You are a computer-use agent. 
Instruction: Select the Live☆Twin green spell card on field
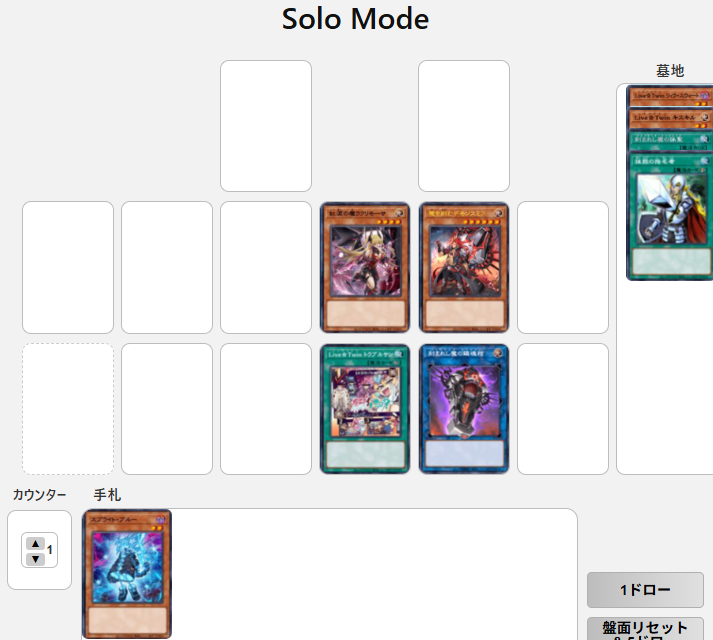click(365, 409)
